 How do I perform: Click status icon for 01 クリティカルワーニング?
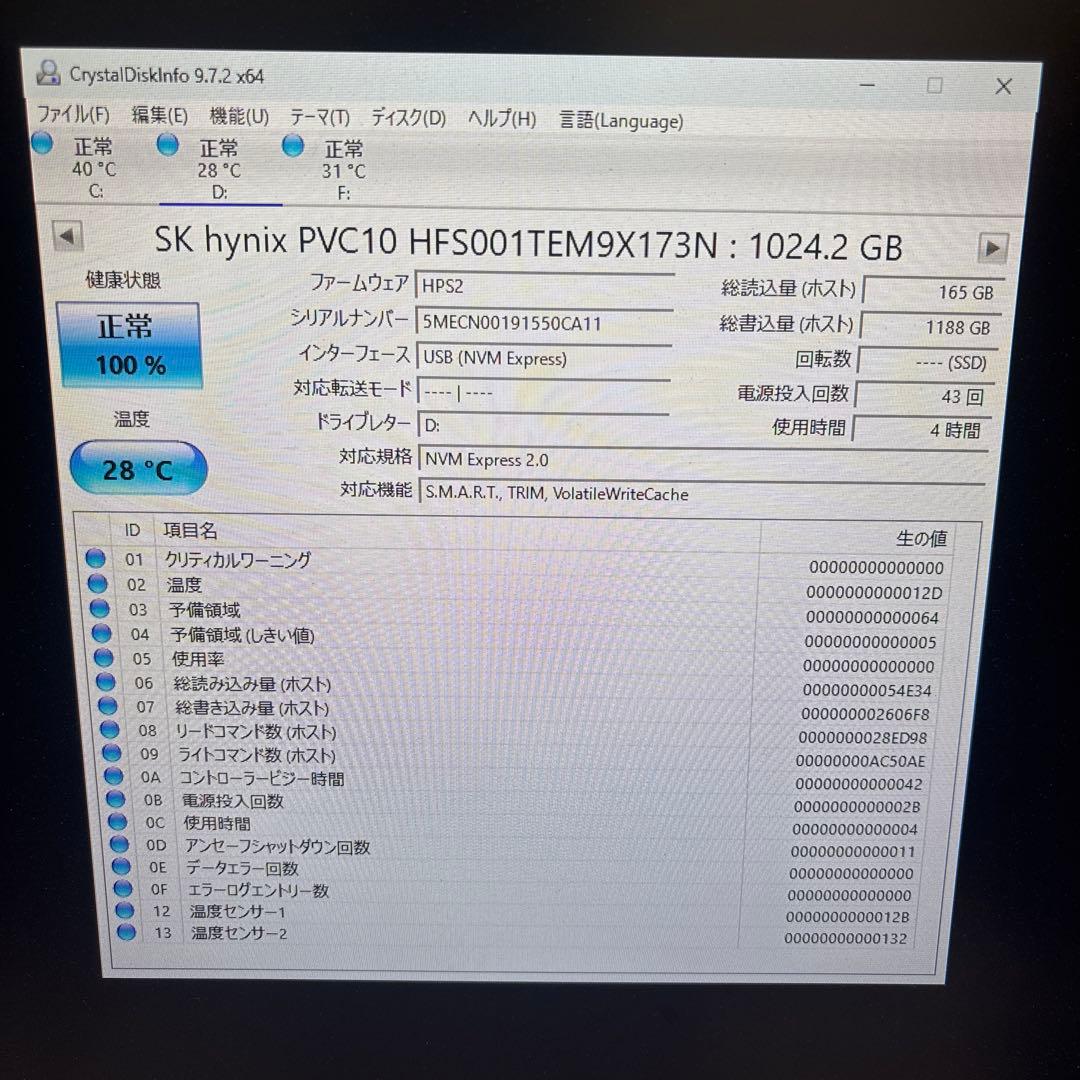pyautogui.click(x=96, y=559)
